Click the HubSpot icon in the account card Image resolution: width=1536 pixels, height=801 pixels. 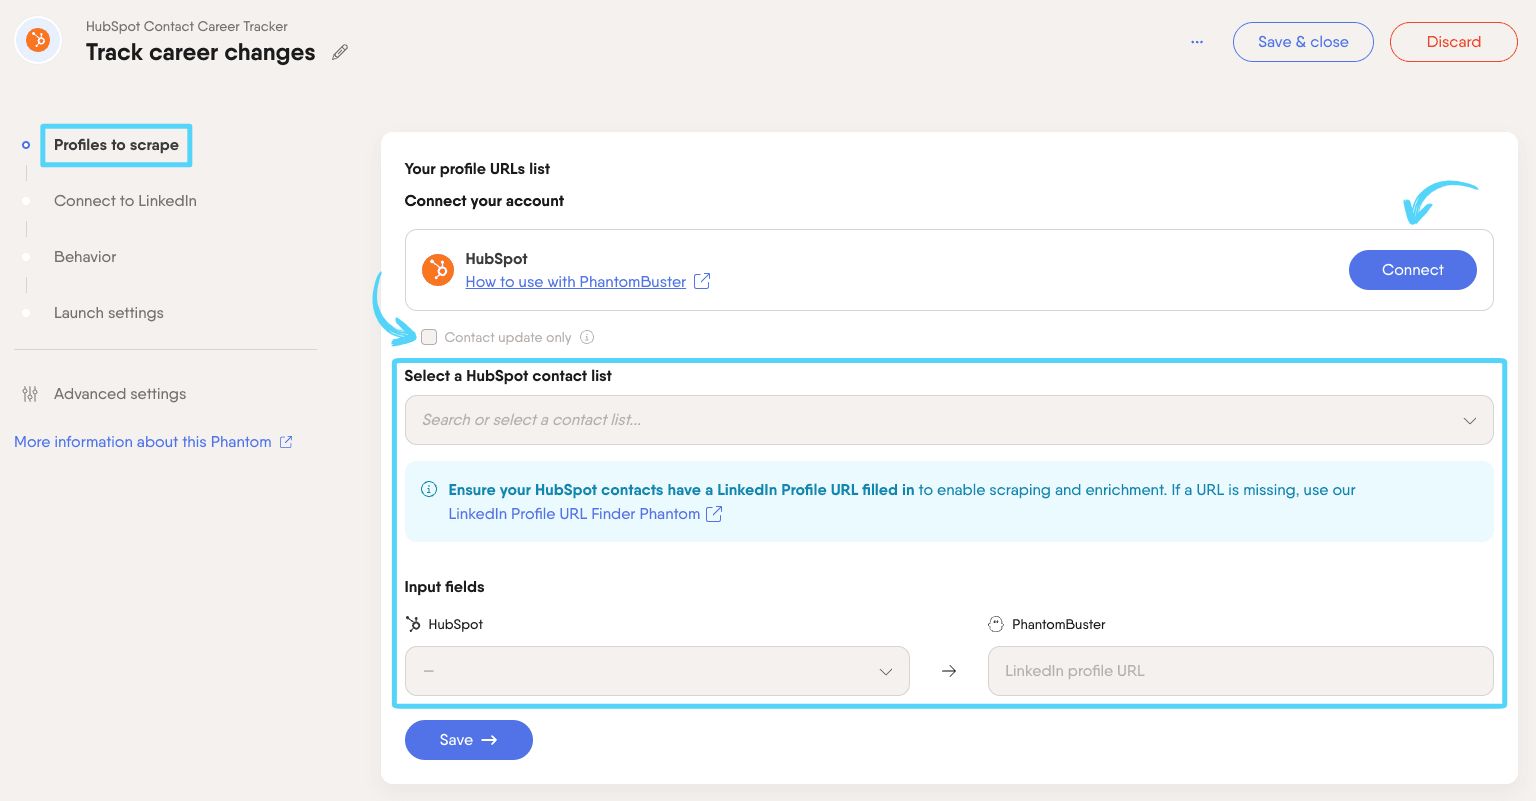pos(438,270)
